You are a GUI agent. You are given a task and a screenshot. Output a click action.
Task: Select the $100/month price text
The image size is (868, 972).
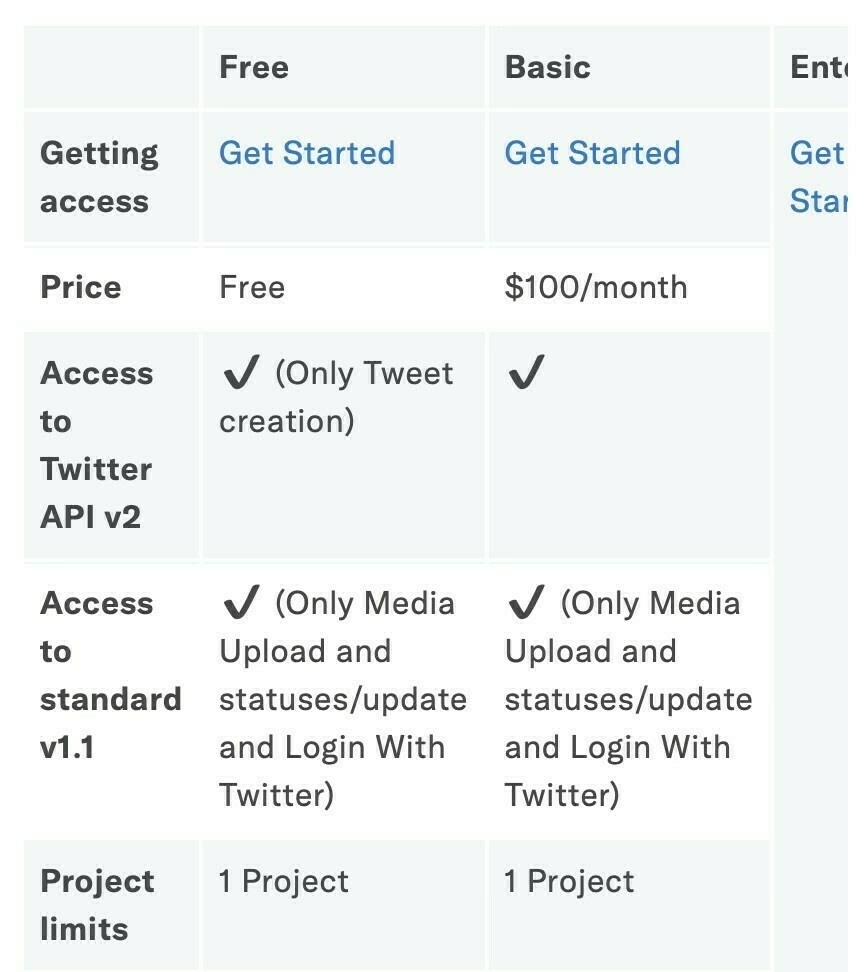click(596, 287)
